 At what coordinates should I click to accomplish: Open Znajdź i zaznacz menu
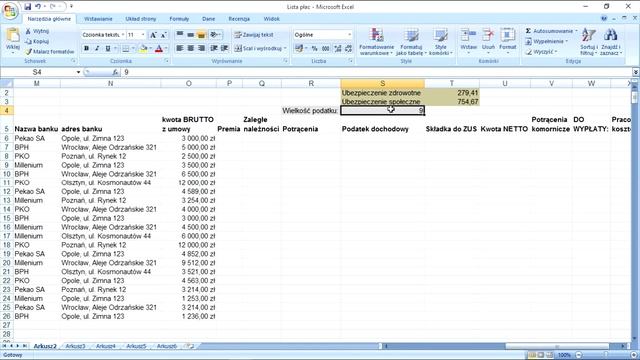[x=611, y=42]
